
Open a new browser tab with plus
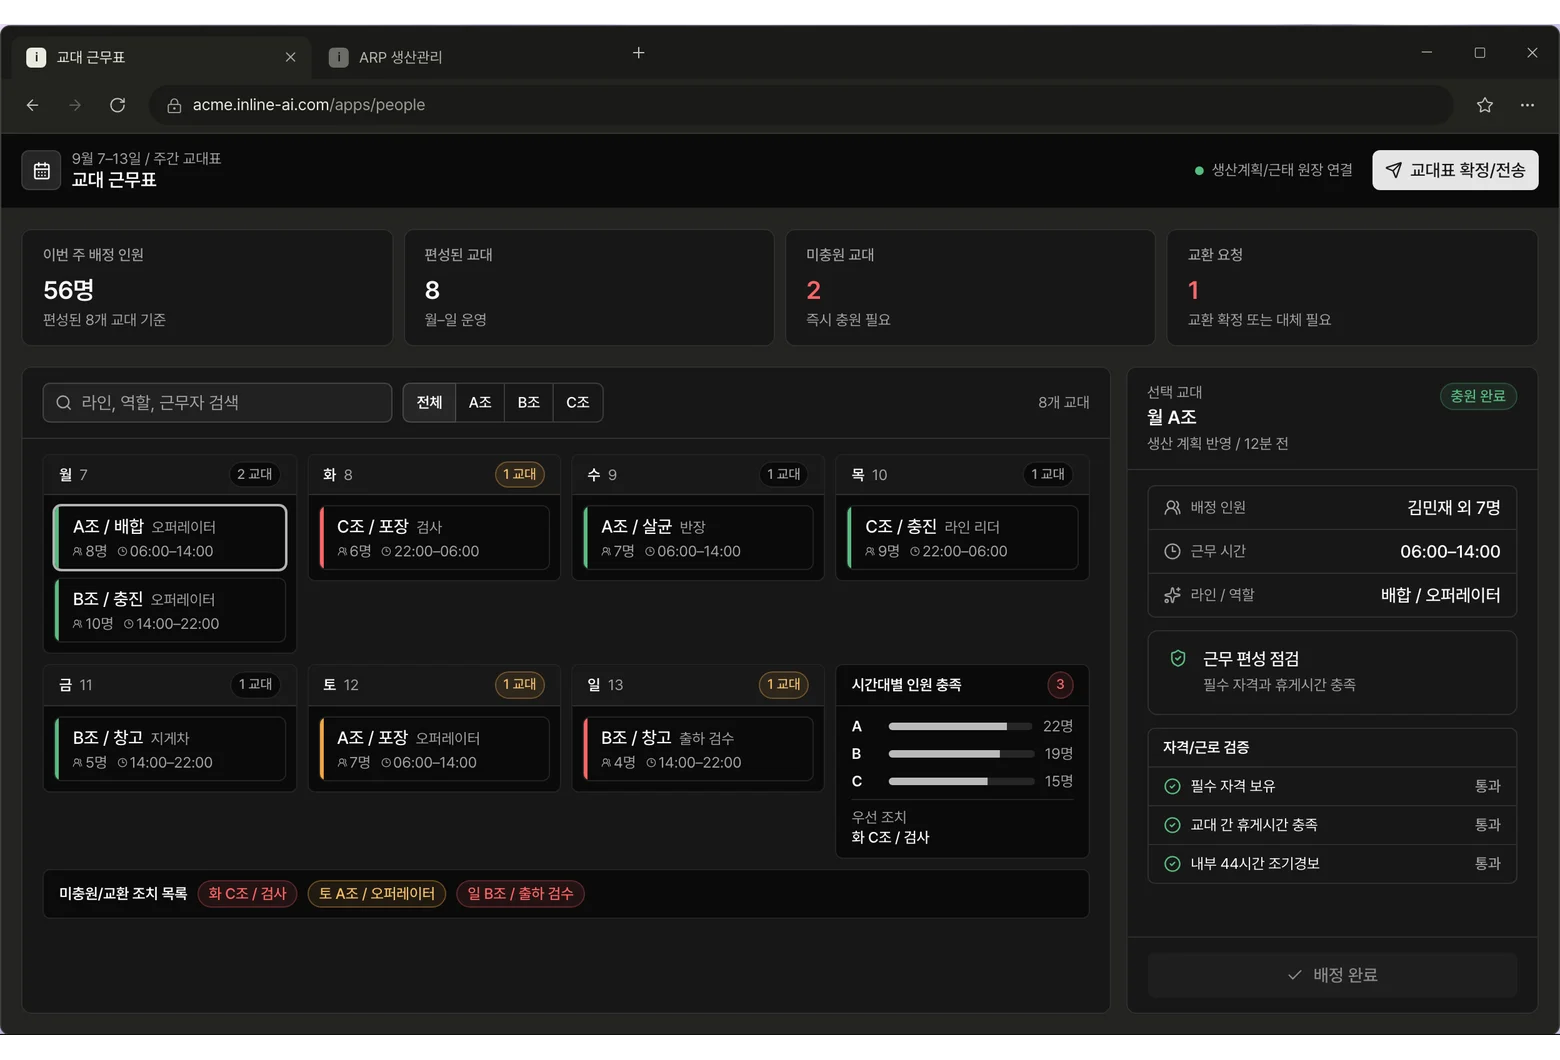639,53
